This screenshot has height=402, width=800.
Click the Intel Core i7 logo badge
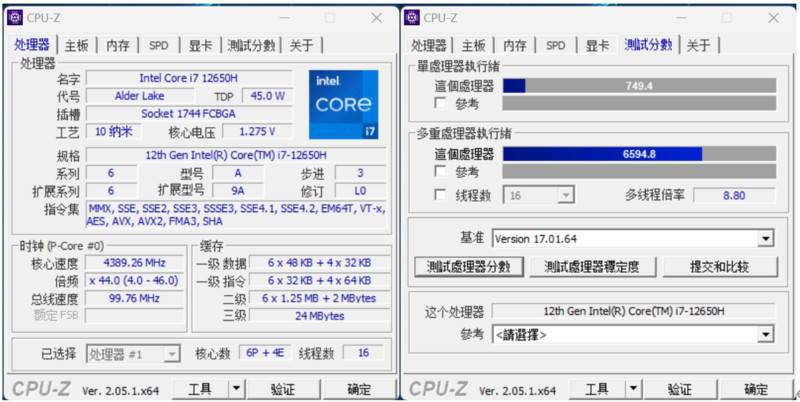click(344, 104)
